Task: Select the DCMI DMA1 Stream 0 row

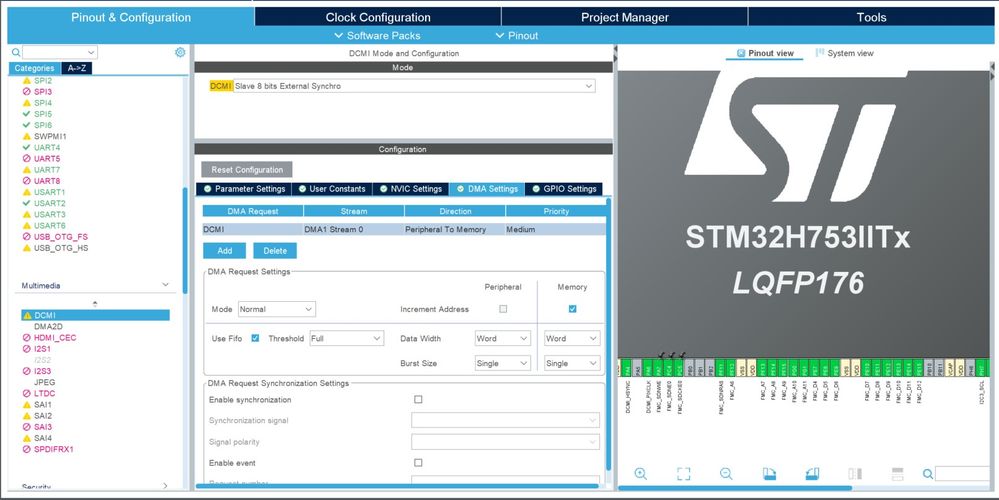Action: 404,229
